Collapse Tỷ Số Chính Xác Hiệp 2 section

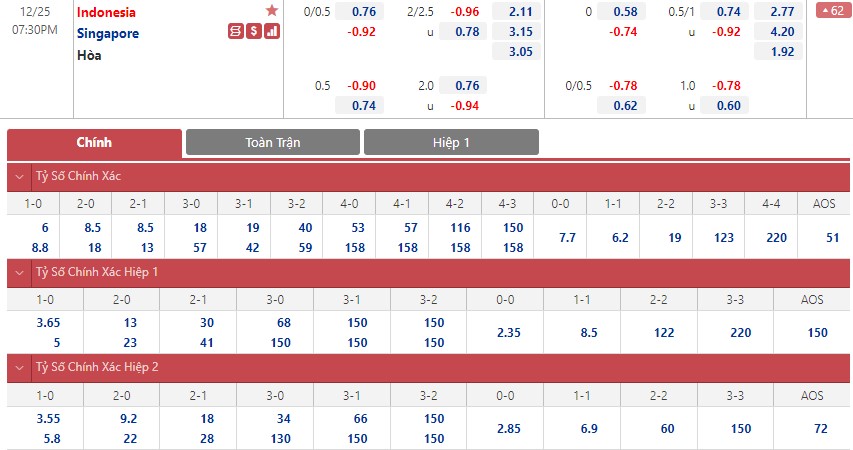[20, 367]
